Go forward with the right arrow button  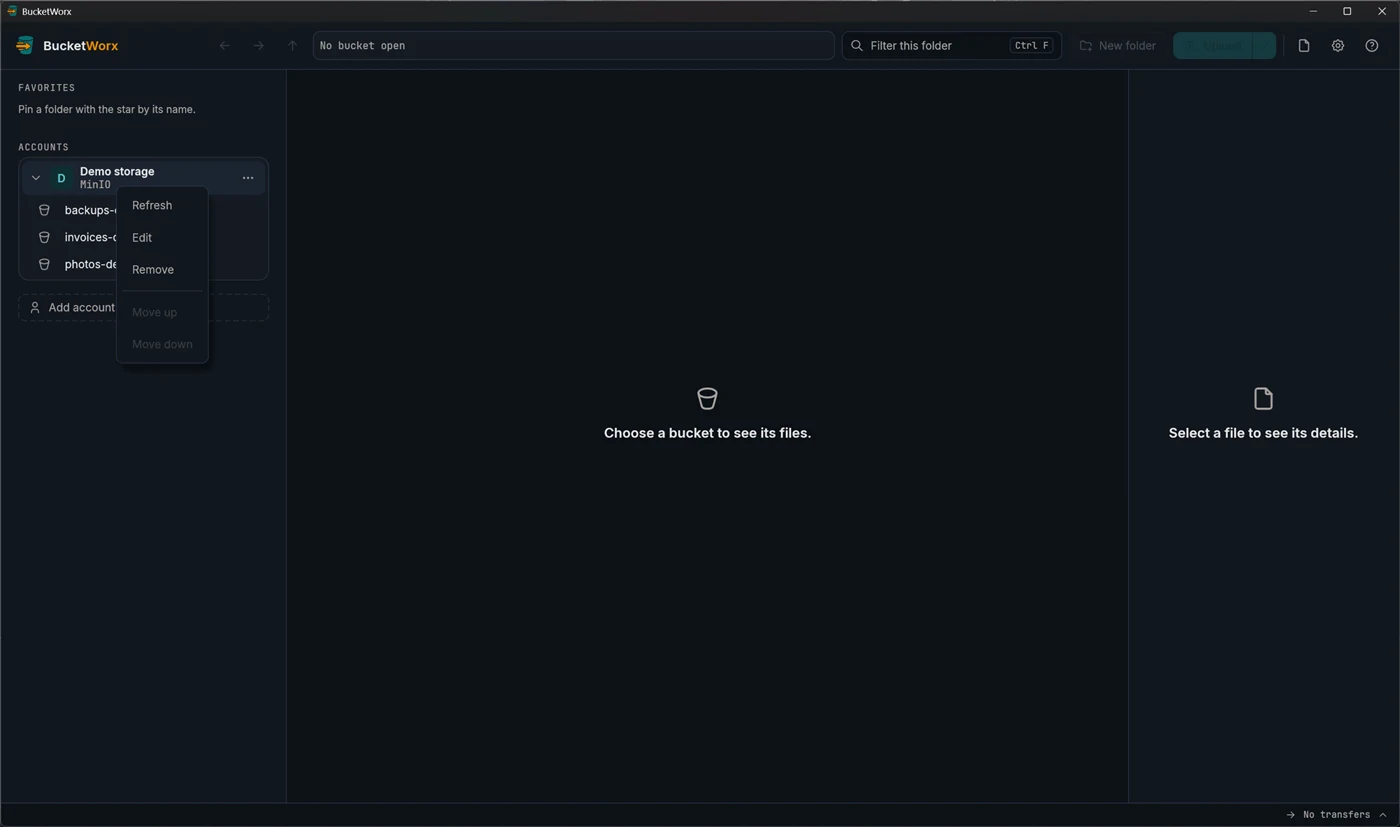pyautogui.click(x=259, y=46)
